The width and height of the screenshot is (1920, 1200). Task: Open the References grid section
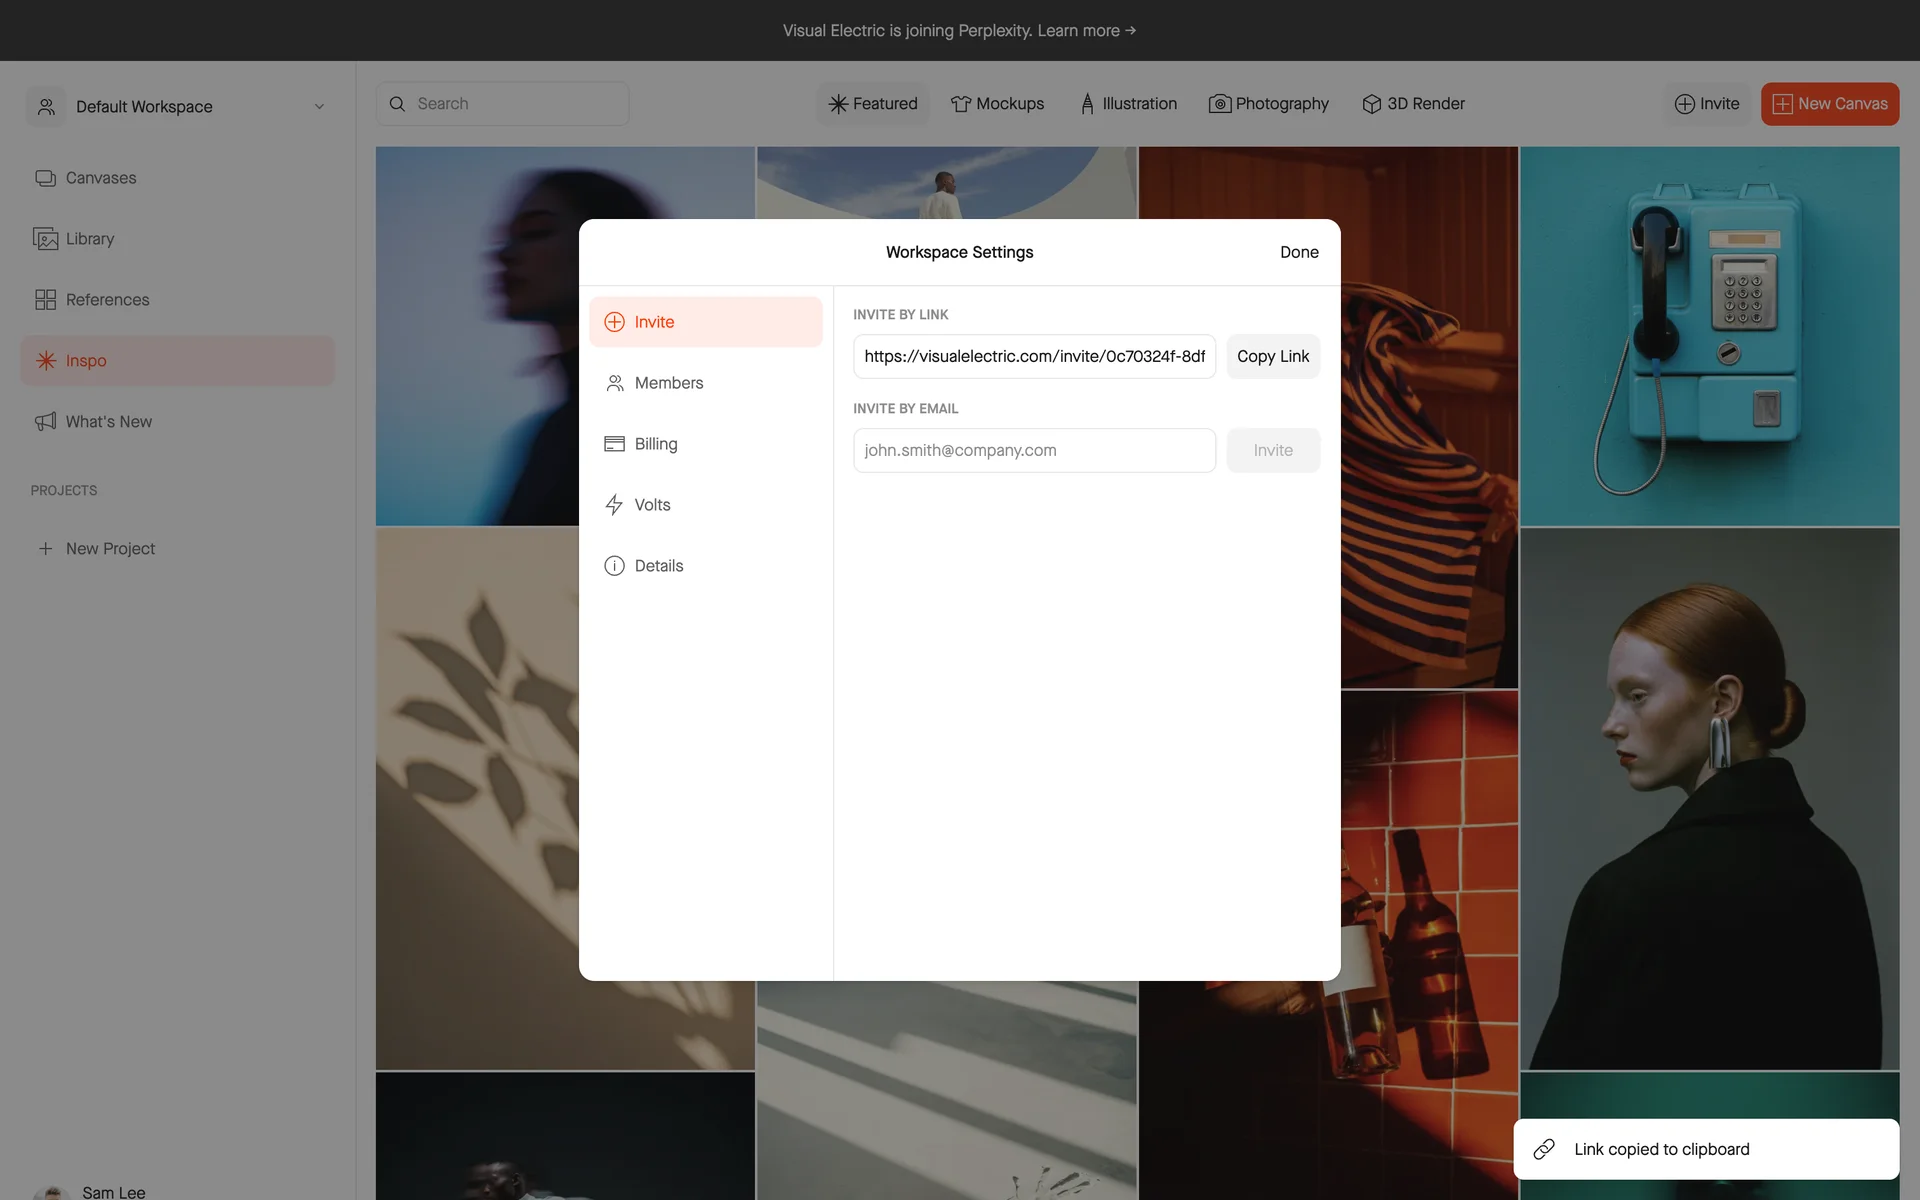click(x=106, y=300)
